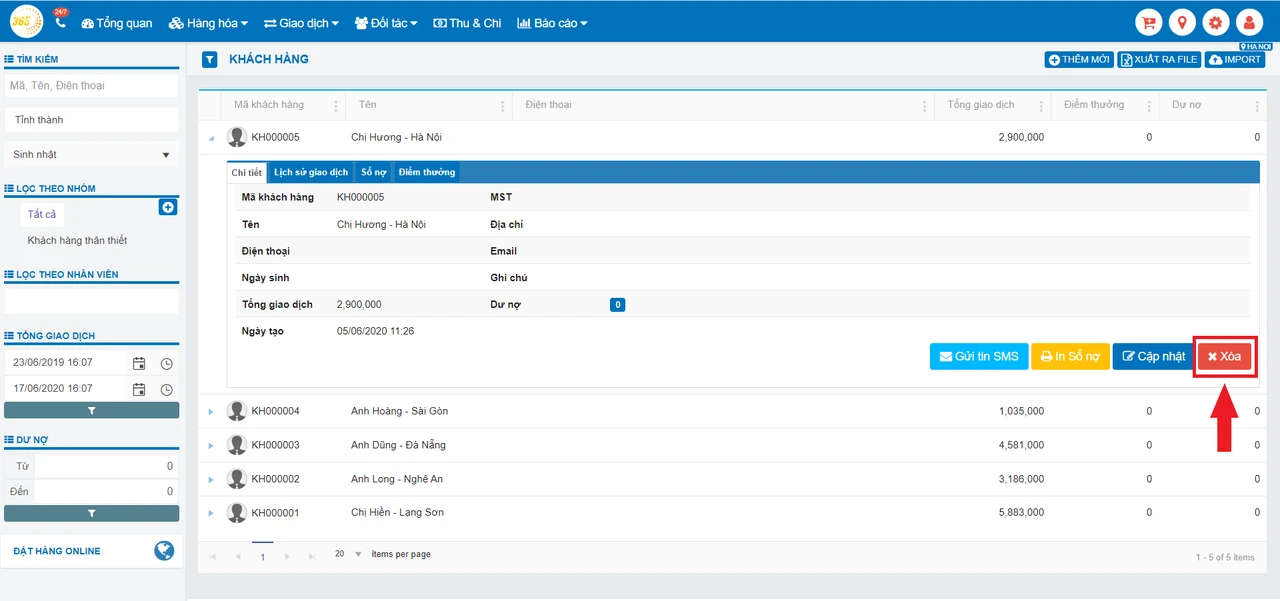
Task: Open calendar picker for 23/06/2019 date
Action: coord(139,363)
